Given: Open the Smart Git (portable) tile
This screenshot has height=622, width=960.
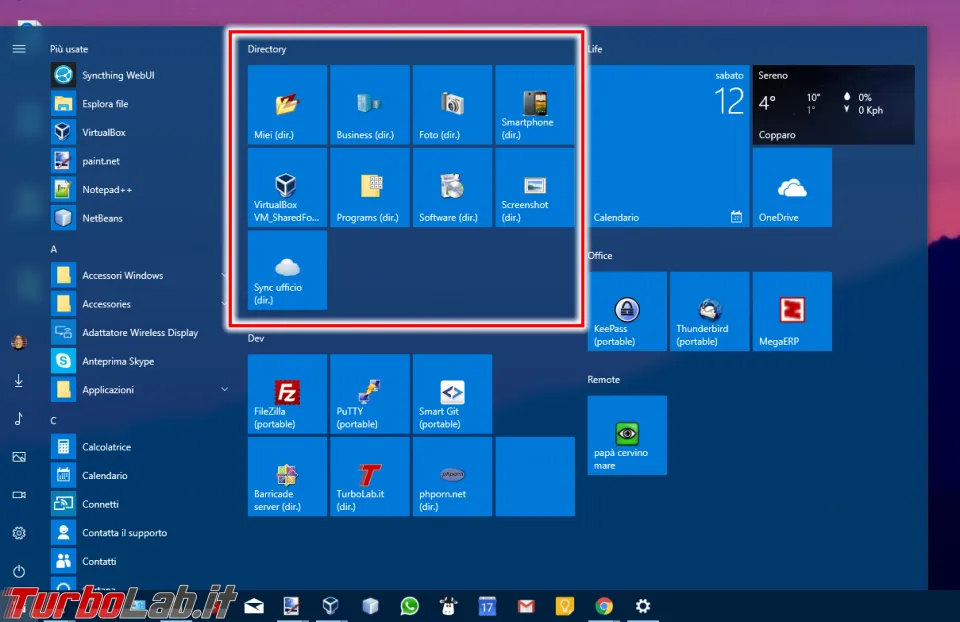Looking at the screenshot, I should [x=452, y=394].
